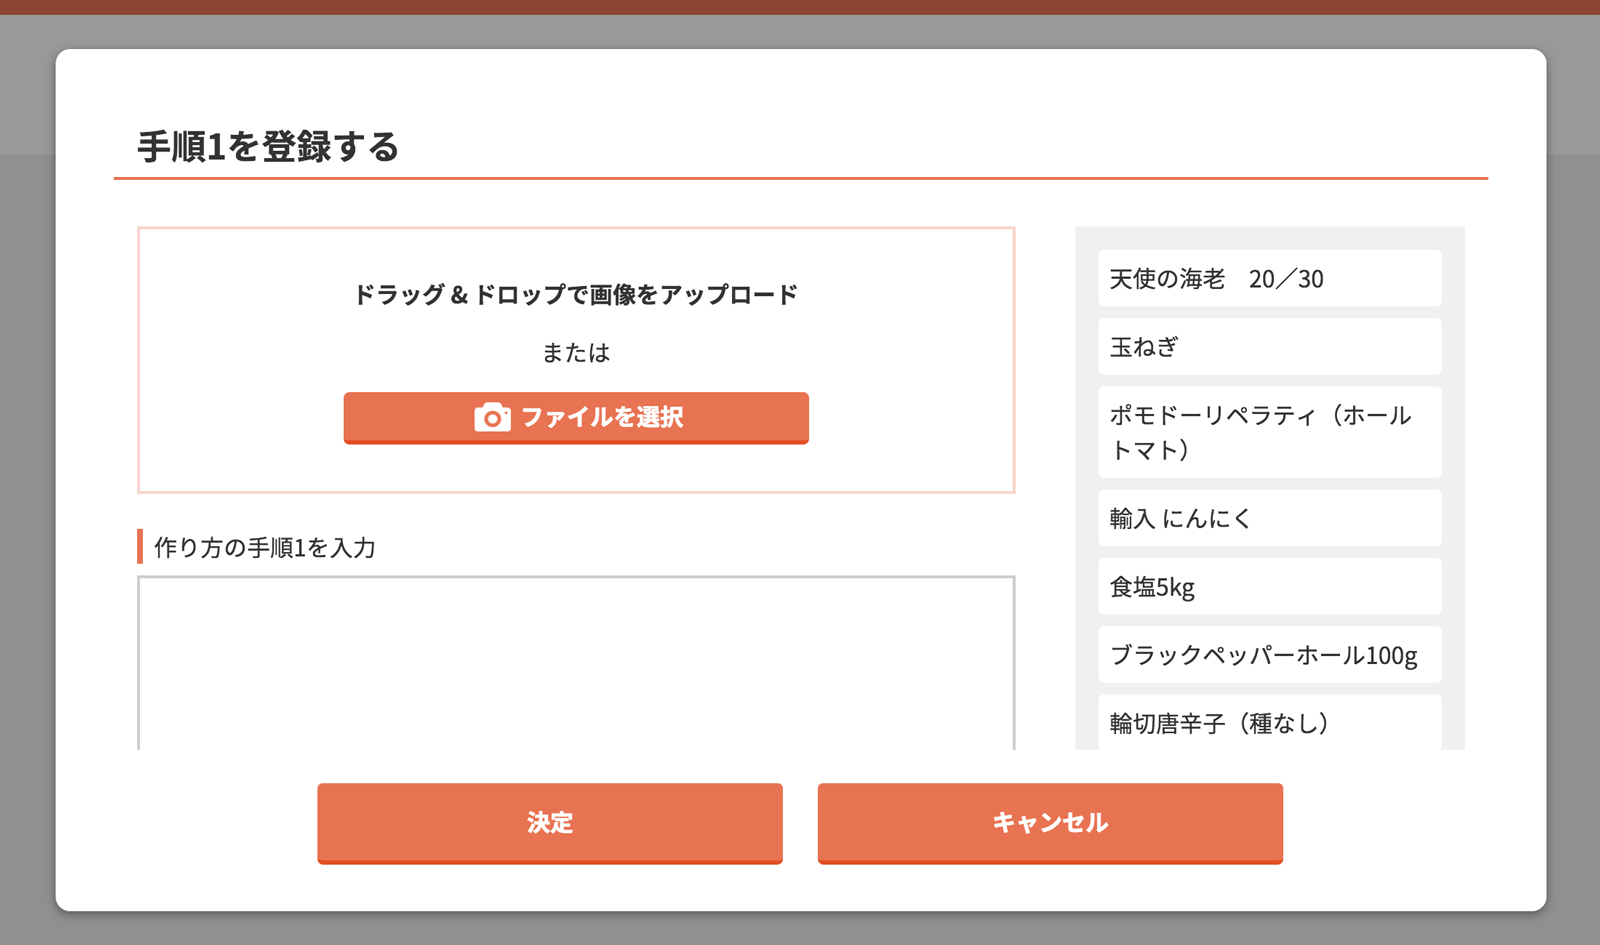Image resolution: width=1600 pixels, height=945 pixels.
Task: Click the orange divider line under the title
Action: (x=800, y=178)
